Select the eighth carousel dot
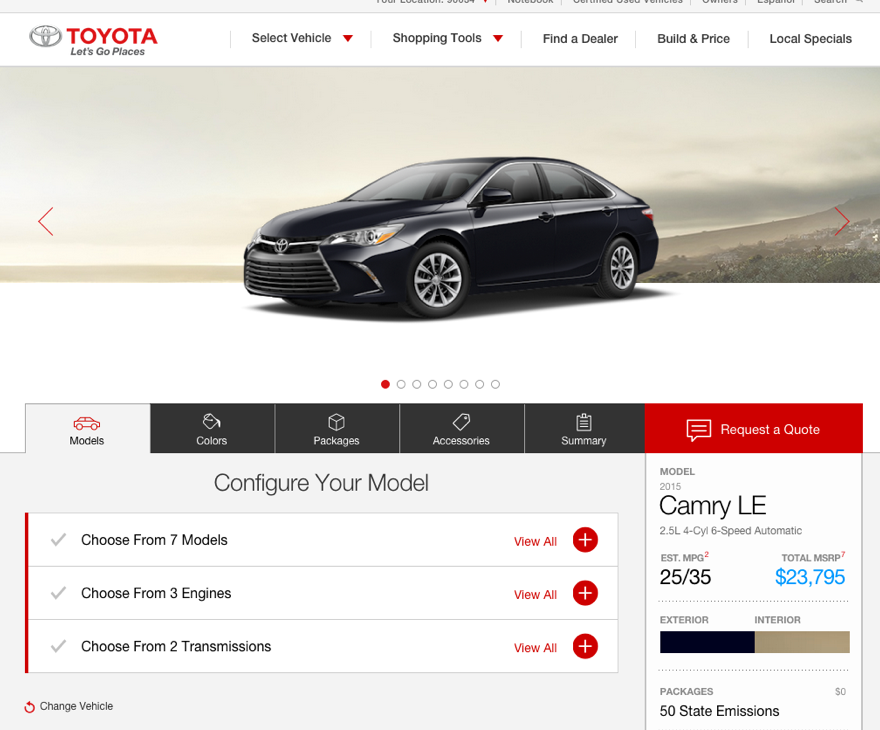The width and height of the screenshot is (880, 730). click(495, 384)
